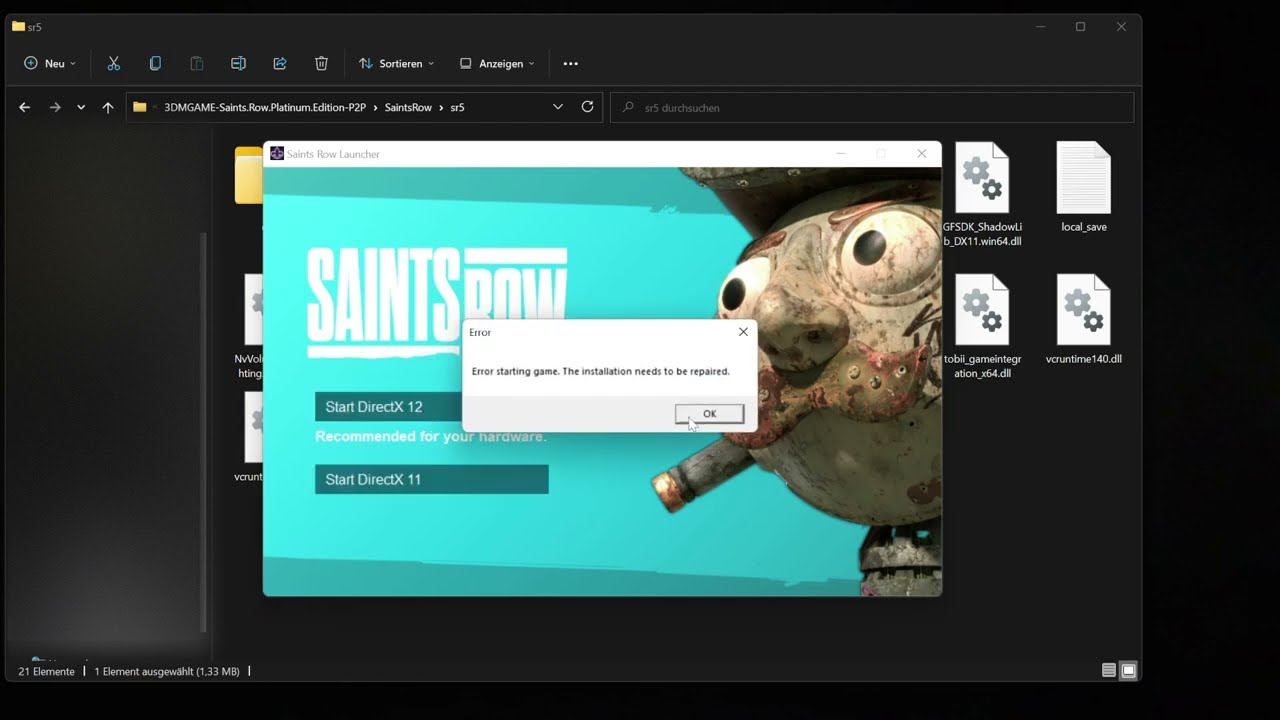The image size is (1280, 720).
Task: Select the local_save file
Action: [x=1084, y=187]
